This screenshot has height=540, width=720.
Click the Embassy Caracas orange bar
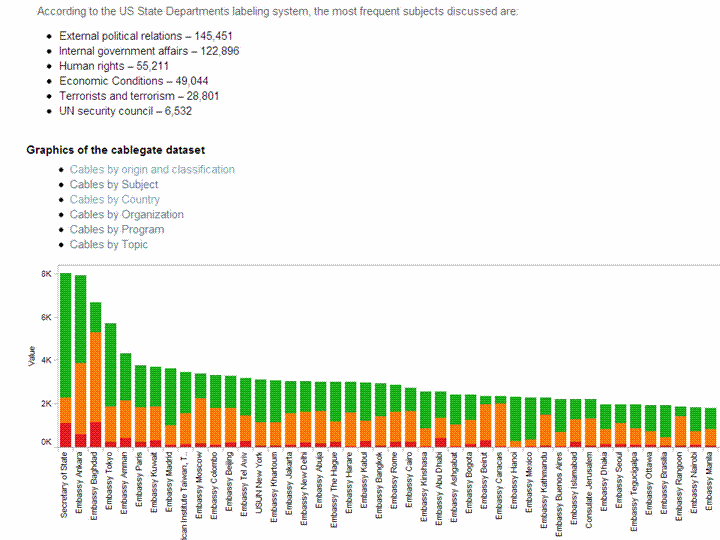tap(500, 422)
